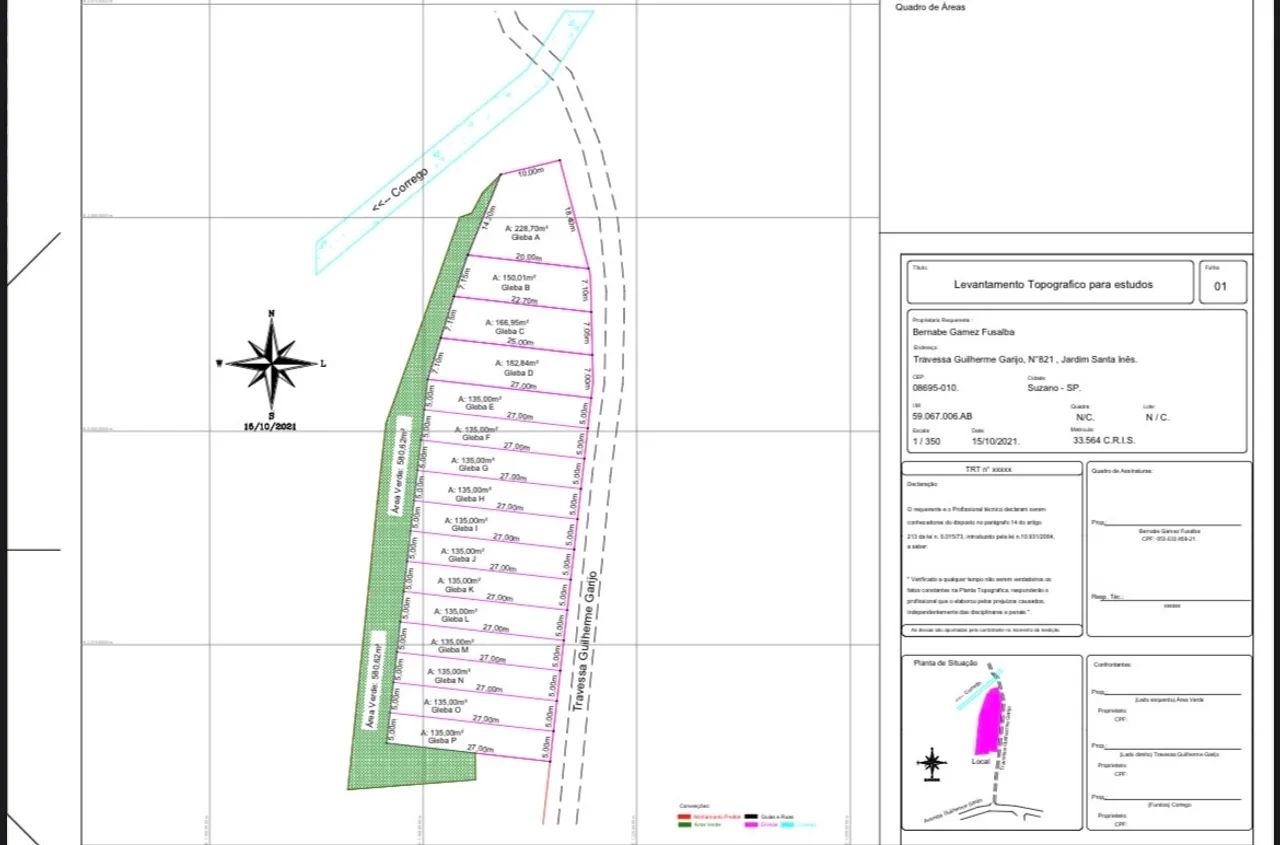The width and height of the screenshot is (1280, 845).
Task: Click the compass rose north arrow symbol
Action: point(271,364)
